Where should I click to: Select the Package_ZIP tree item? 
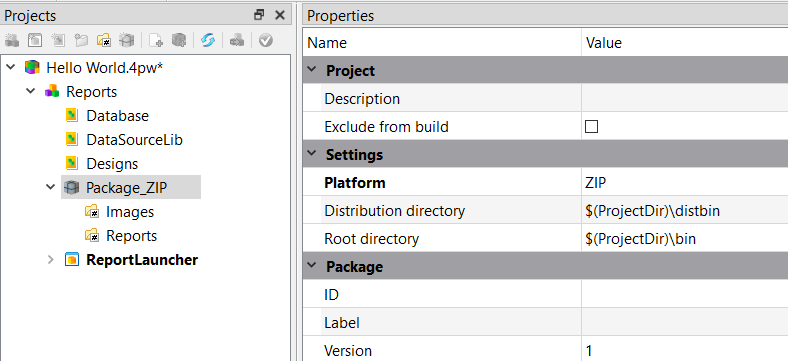[126, 188]
